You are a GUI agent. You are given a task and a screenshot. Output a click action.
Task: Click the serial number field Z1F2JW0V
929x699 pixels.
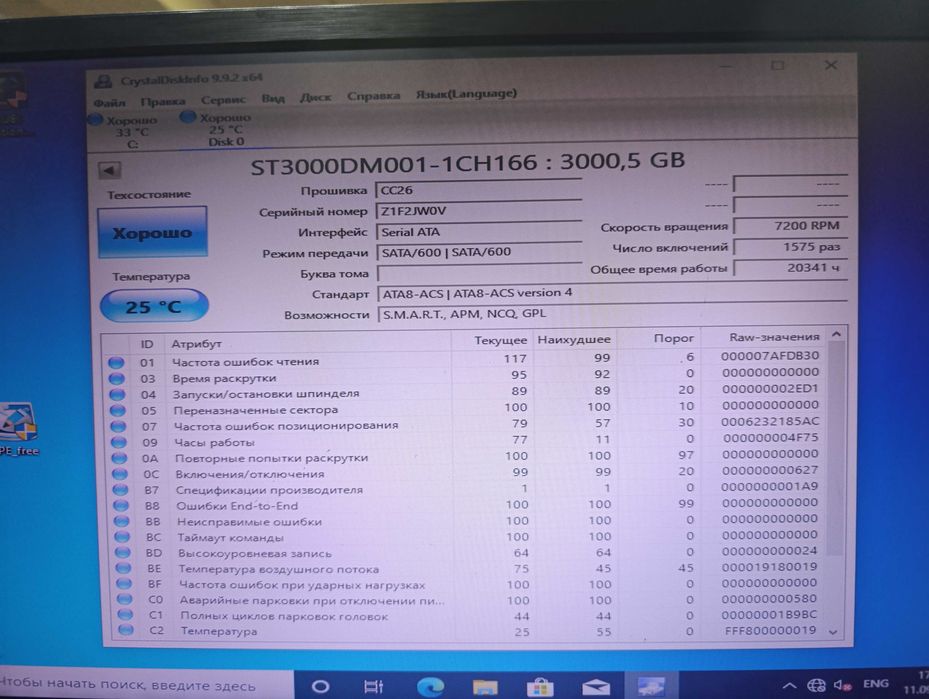479,211
